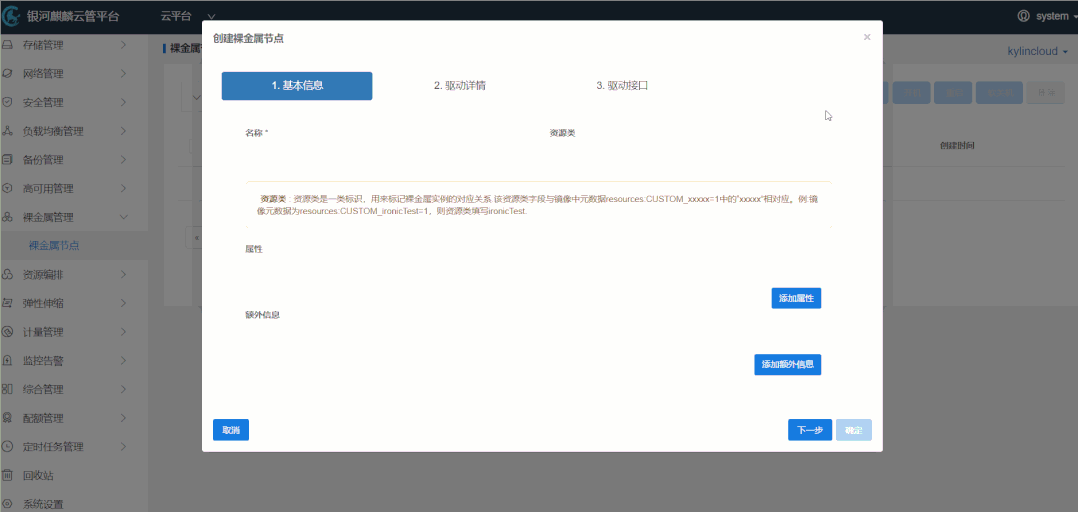1078x512 pixels.
Task: Click the 添加额外信息 button
Action: 788,364
